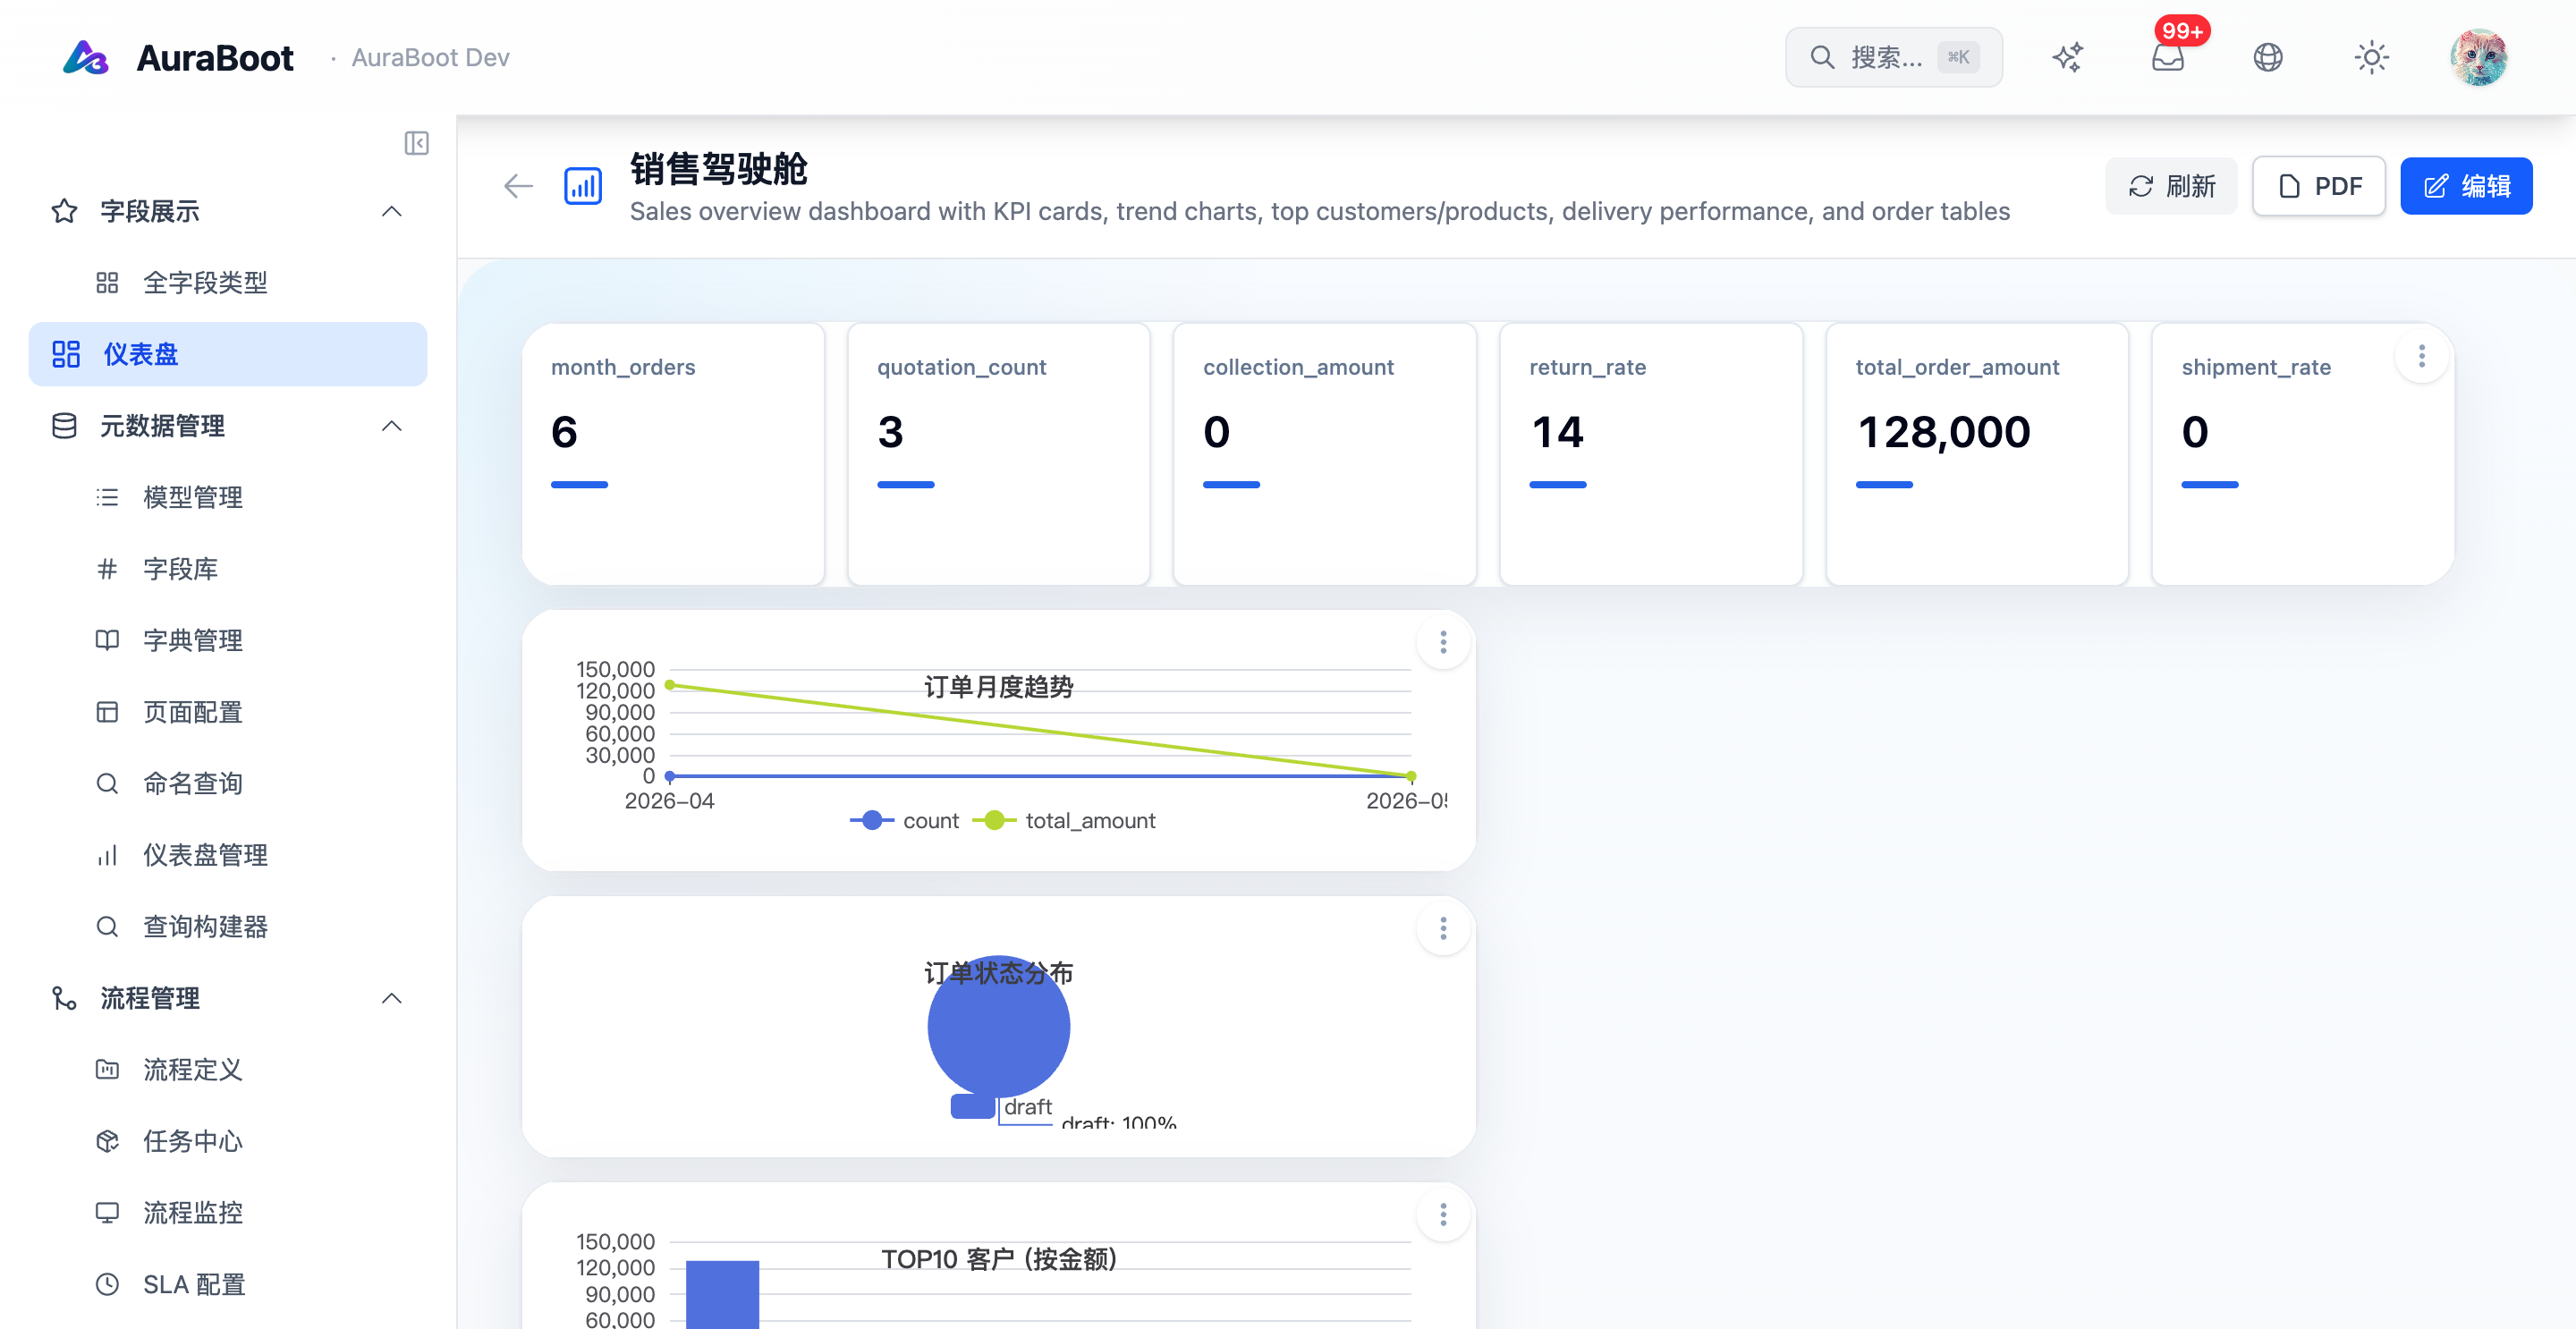Image resolution: width=2576 pixels, height=1329 pixels.
Task: Click the monitor icon beside 流程监控
Action: tap(107, 1212)
